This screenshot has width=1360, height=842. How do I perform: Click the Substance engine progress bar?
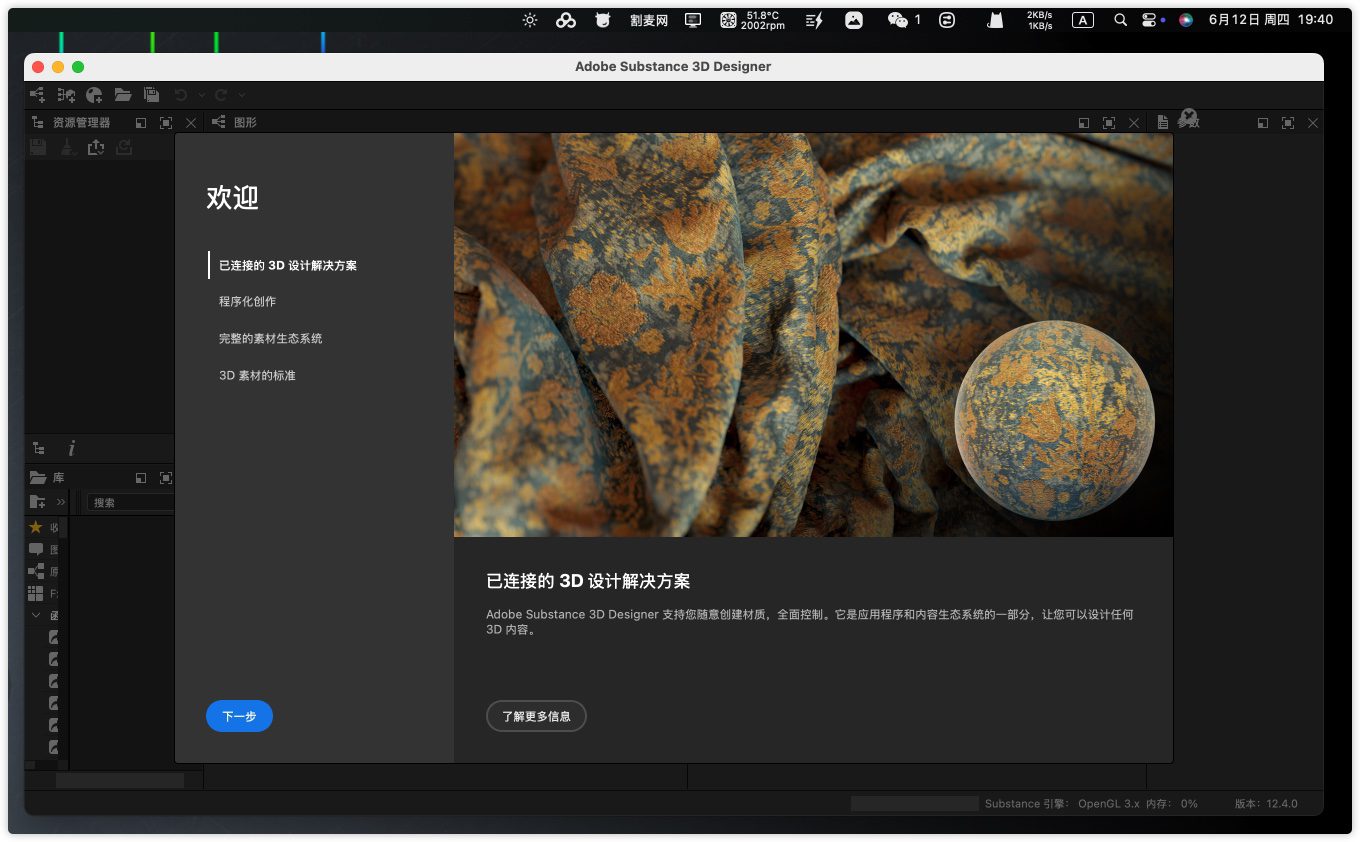(x=915, y=803)
